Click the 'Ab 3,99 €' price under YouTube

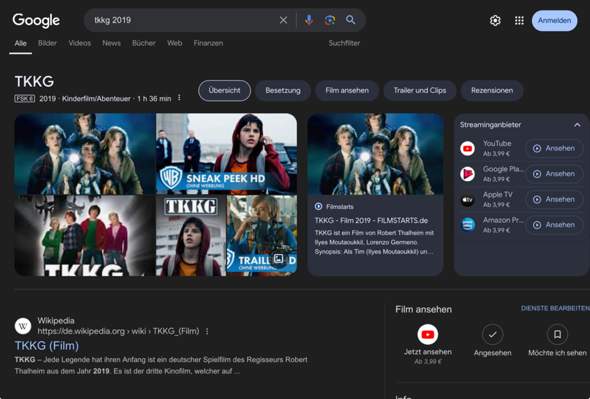(497, 154)
